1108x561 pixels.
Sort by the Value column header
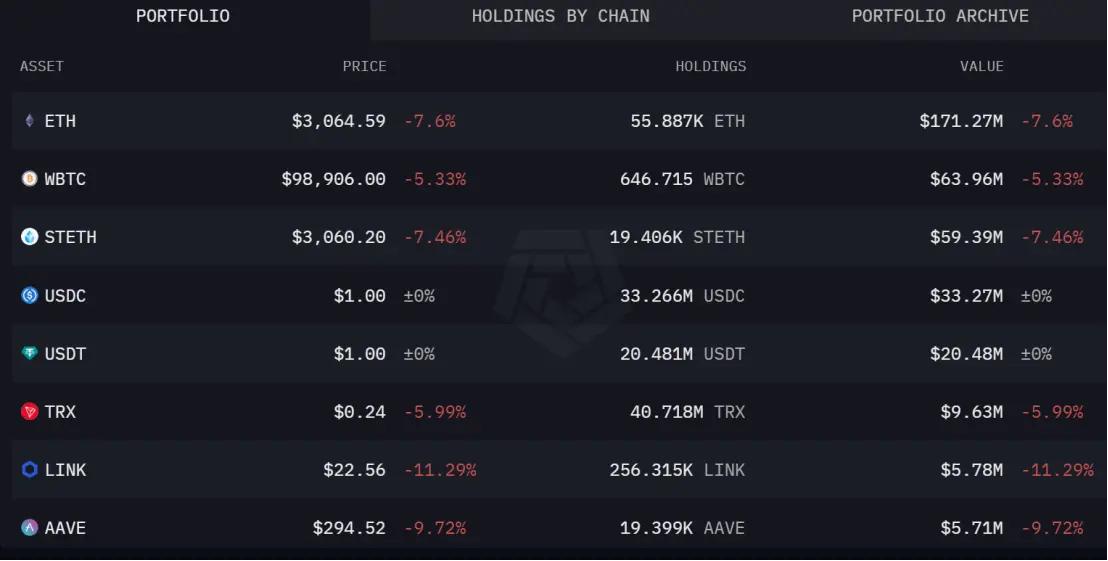pos(982,66)
